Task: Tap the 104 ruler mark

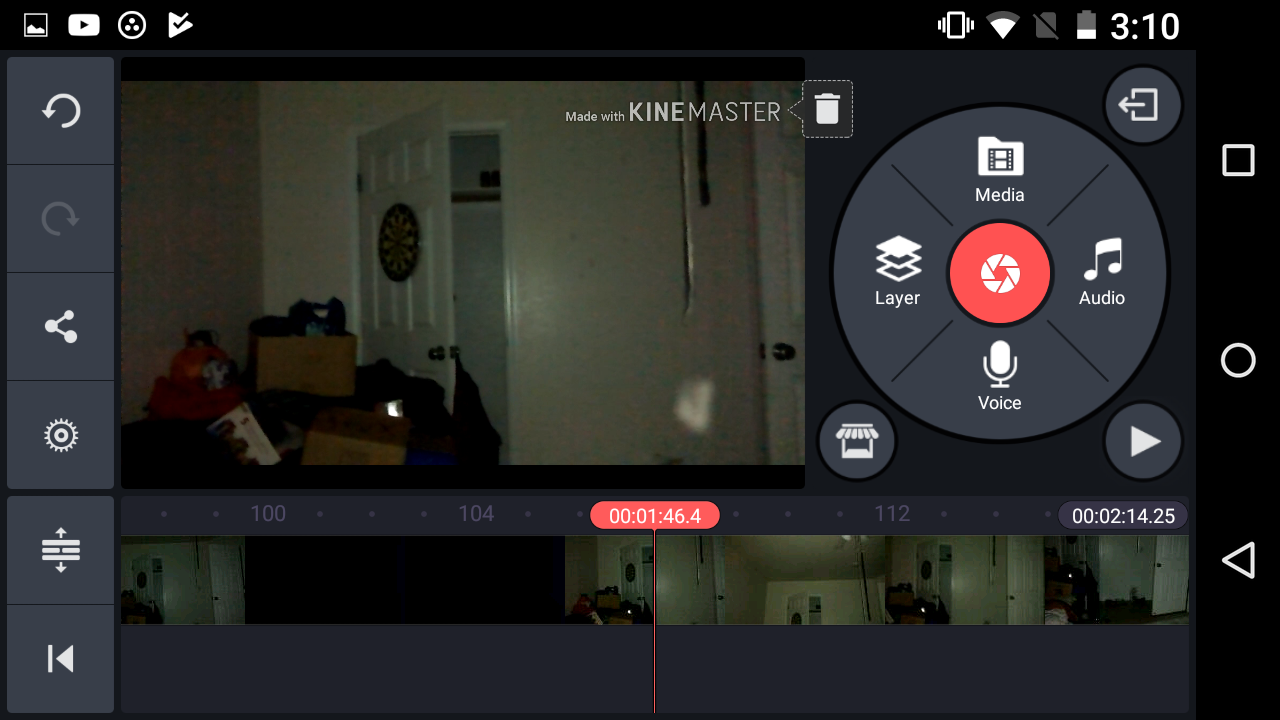Action: point(476,514)
